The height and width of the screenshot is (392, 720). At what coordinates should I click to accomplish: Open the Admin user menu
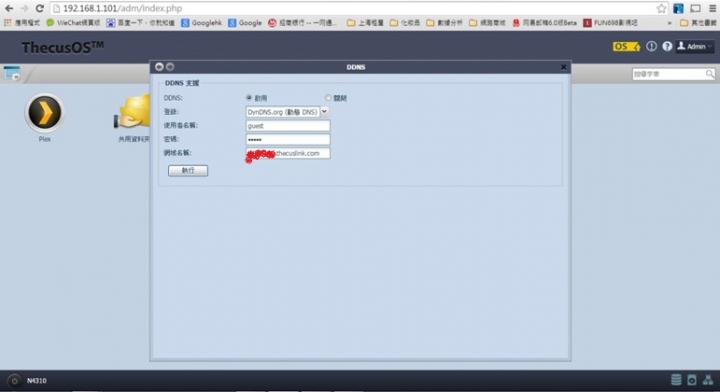[x=694, y=46]
